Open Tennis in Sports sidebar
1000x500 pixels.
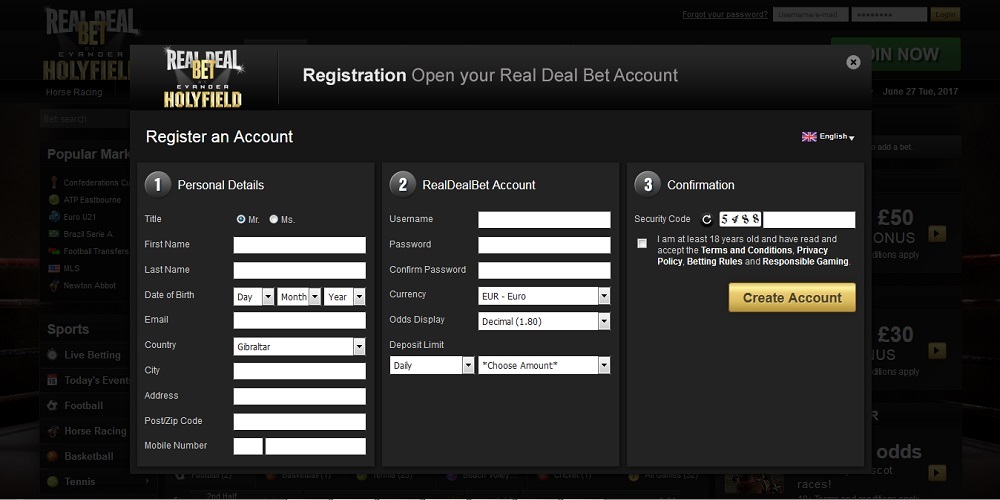tap(80, 482)
